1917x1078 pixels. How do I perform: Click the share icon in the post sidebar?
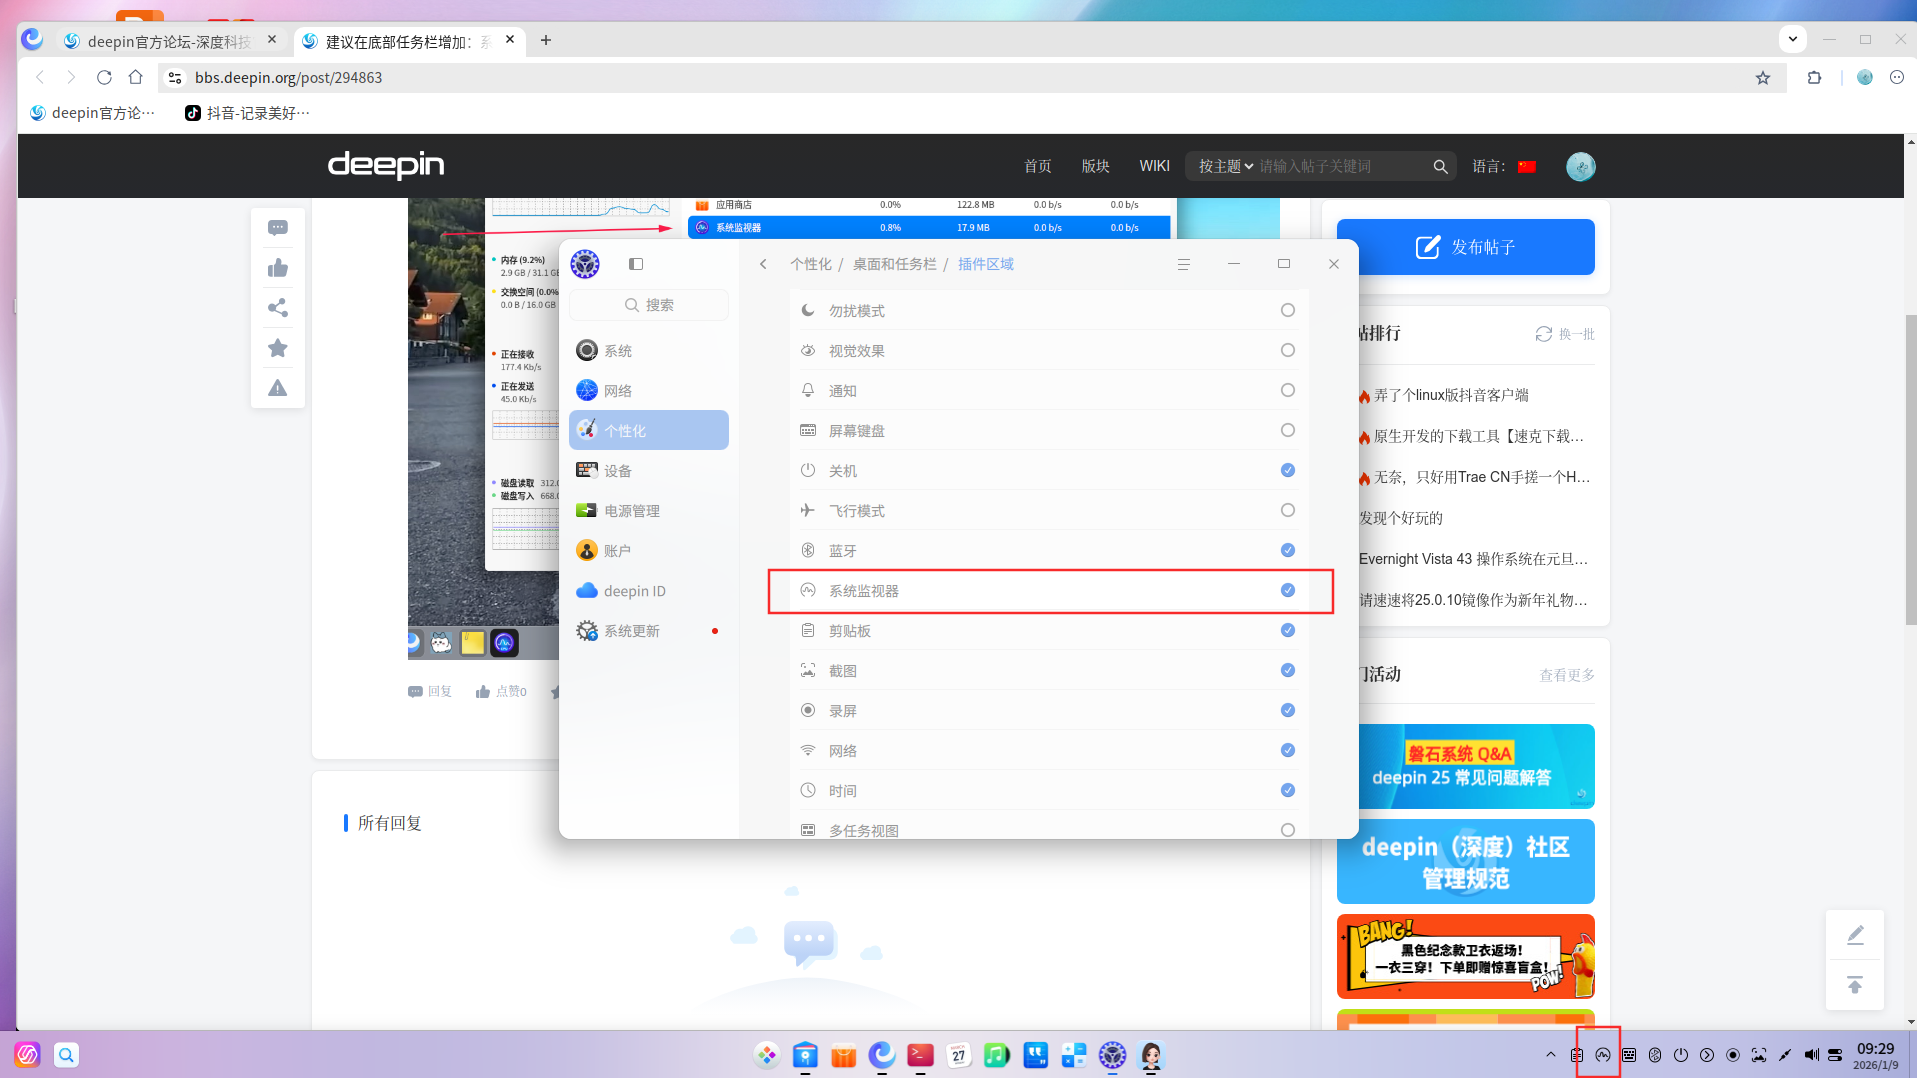point(278,308)
